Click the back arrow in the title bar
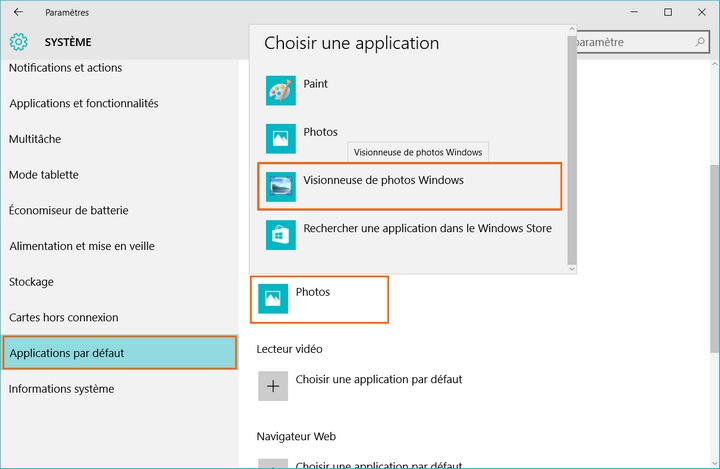720x469 pixels. (x=18, y=12)
